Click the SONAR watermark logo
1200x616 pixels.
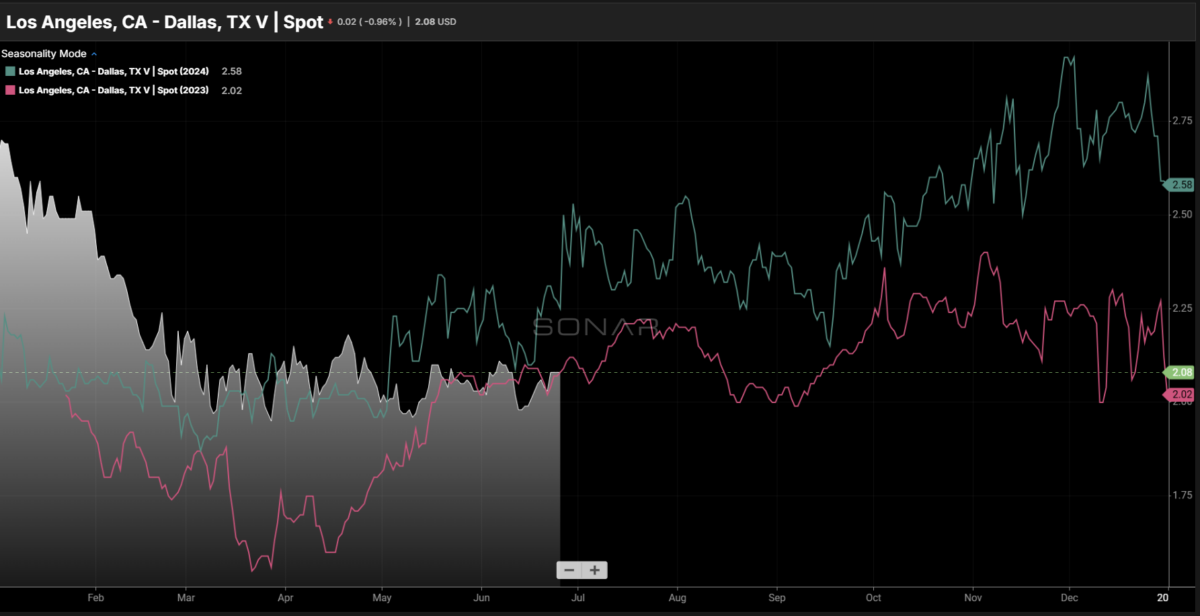(x=595, y=326)
